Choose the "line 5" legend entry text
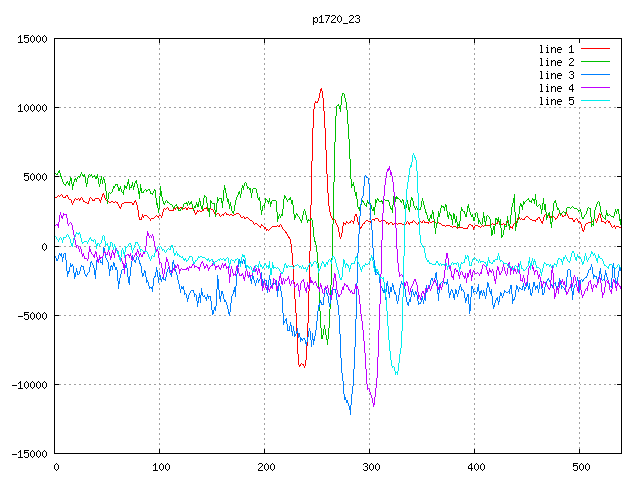 point(557,101)
